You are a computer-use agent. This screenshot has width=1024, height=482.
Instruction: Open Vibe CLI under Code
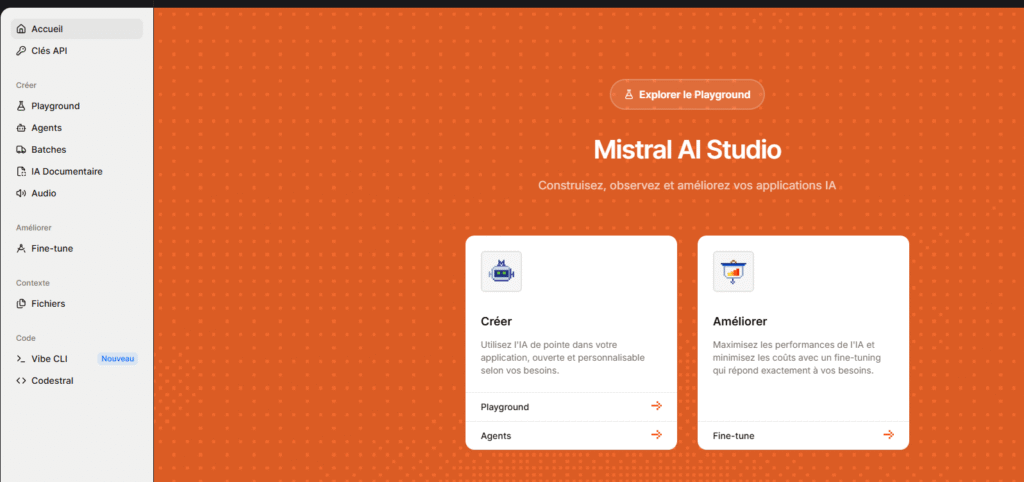(77, 359)
